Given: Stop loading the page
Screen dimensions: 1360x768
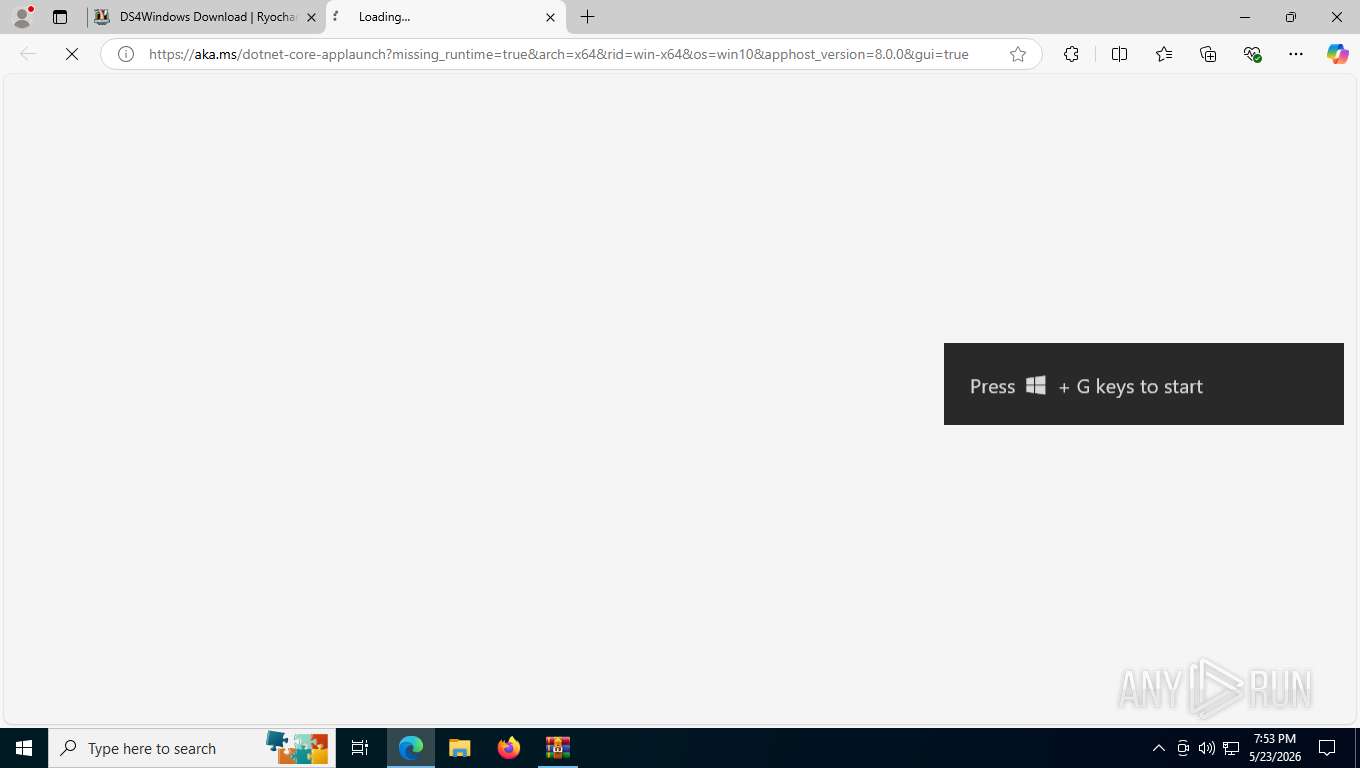Looking at the screenshot, I should tap(72, 54).
